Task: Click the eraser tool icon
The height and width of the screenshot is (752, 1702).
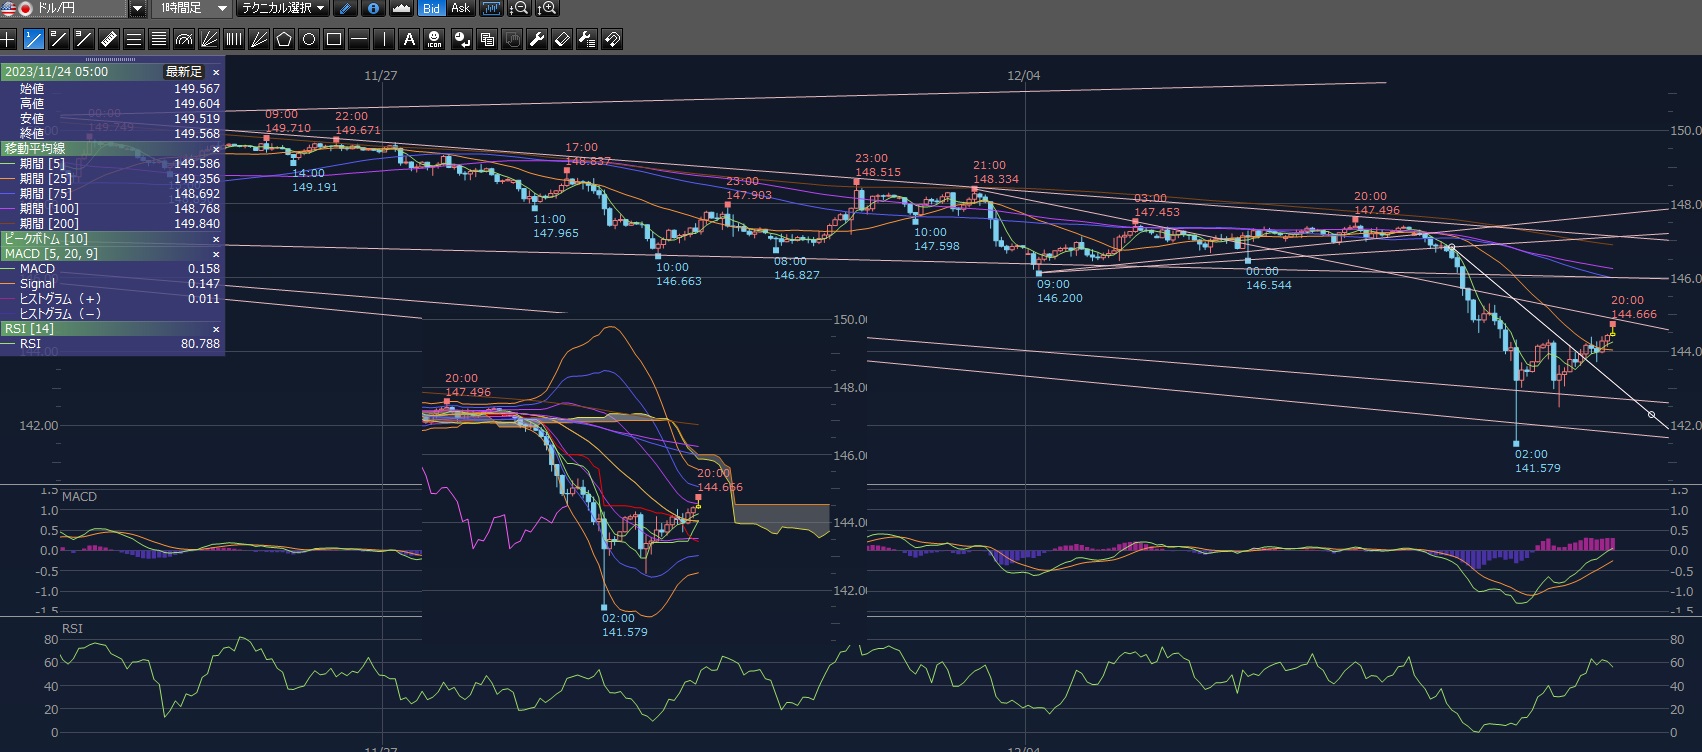Action: (x=562, y=39)
